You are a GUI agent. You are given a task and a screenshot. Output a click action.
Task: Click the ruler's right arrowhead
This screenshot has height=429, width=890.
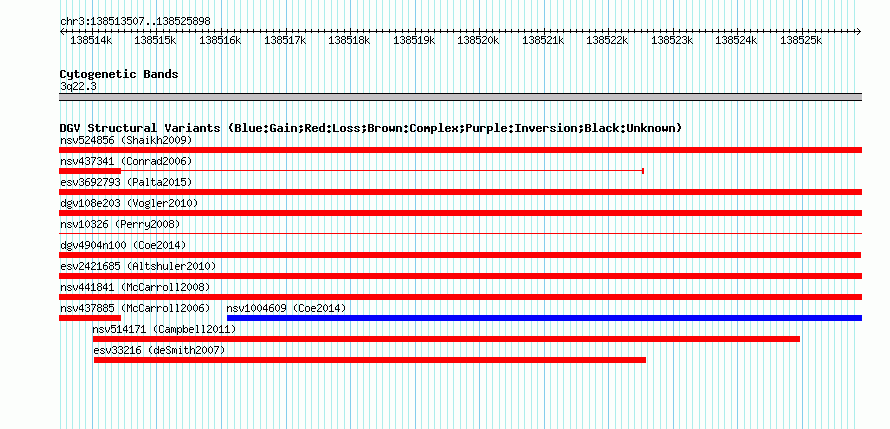[859, 31]
